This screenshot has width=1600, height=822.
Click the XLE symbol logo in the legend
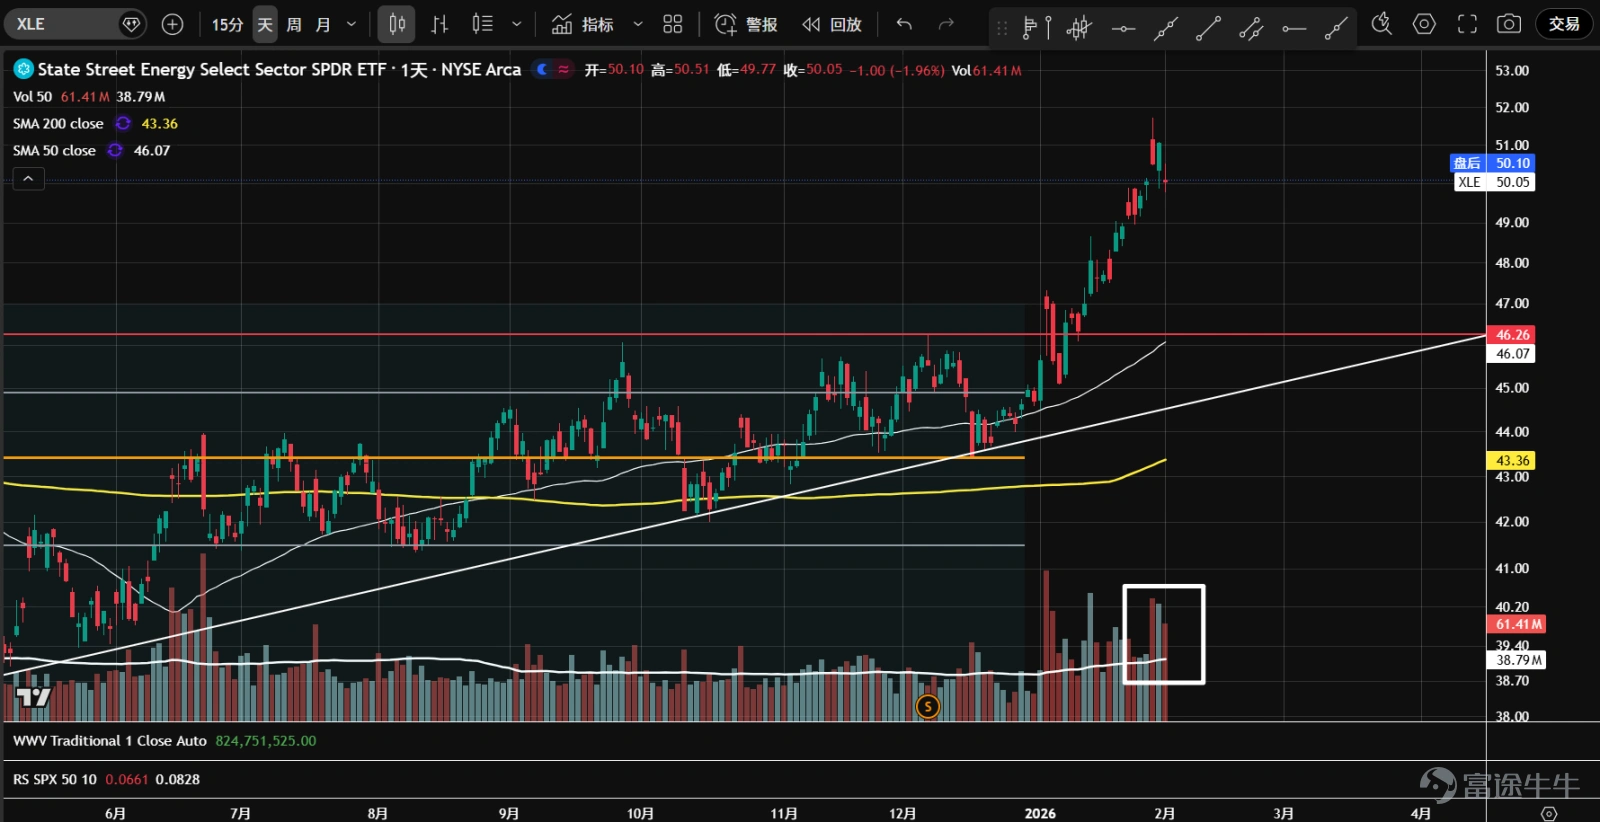23,69
